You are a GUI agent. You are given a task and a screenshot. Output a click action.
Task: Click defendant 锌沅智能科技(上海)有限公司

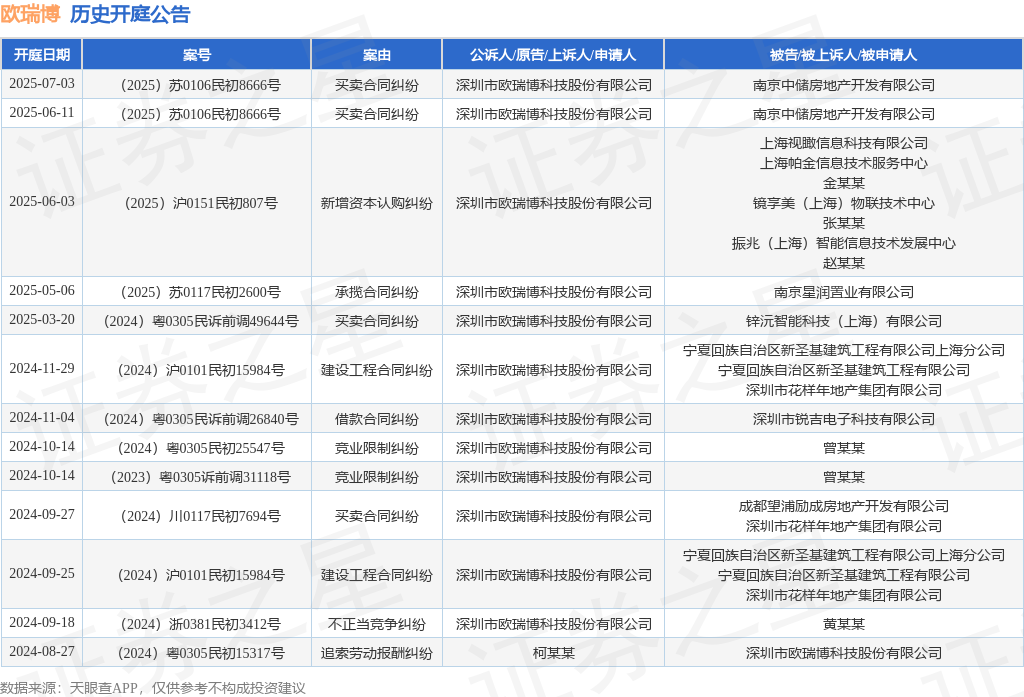point(844,321)
